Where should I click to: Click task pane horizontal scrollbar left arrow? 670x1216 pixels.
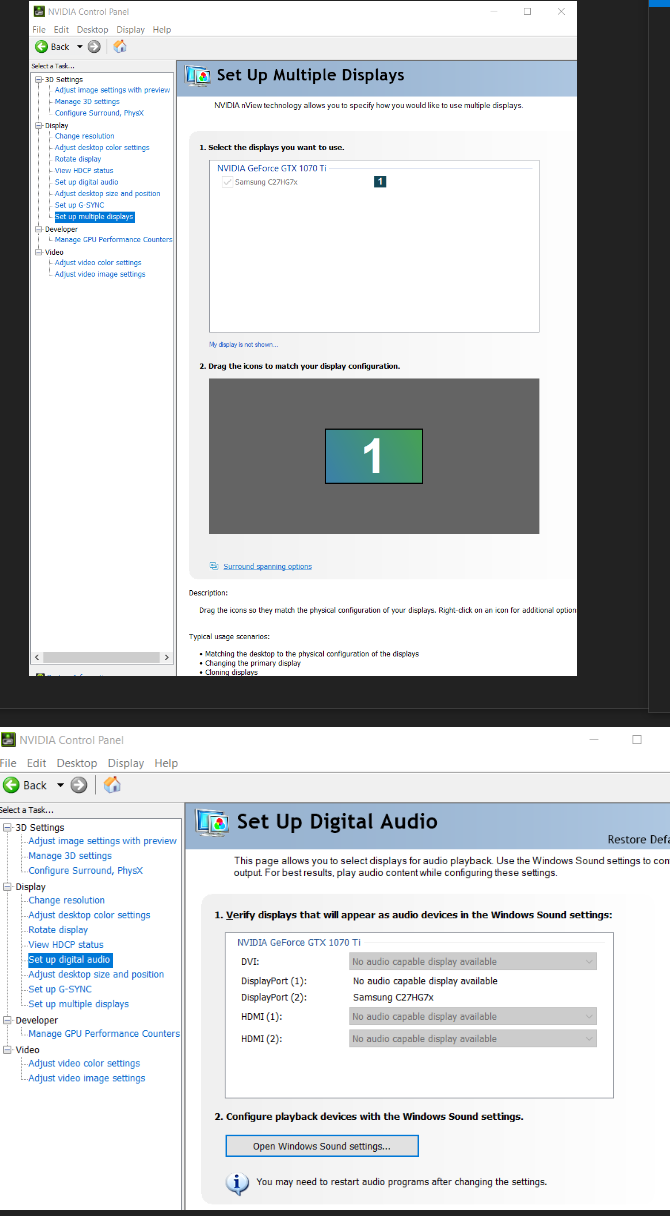(38, 657)
